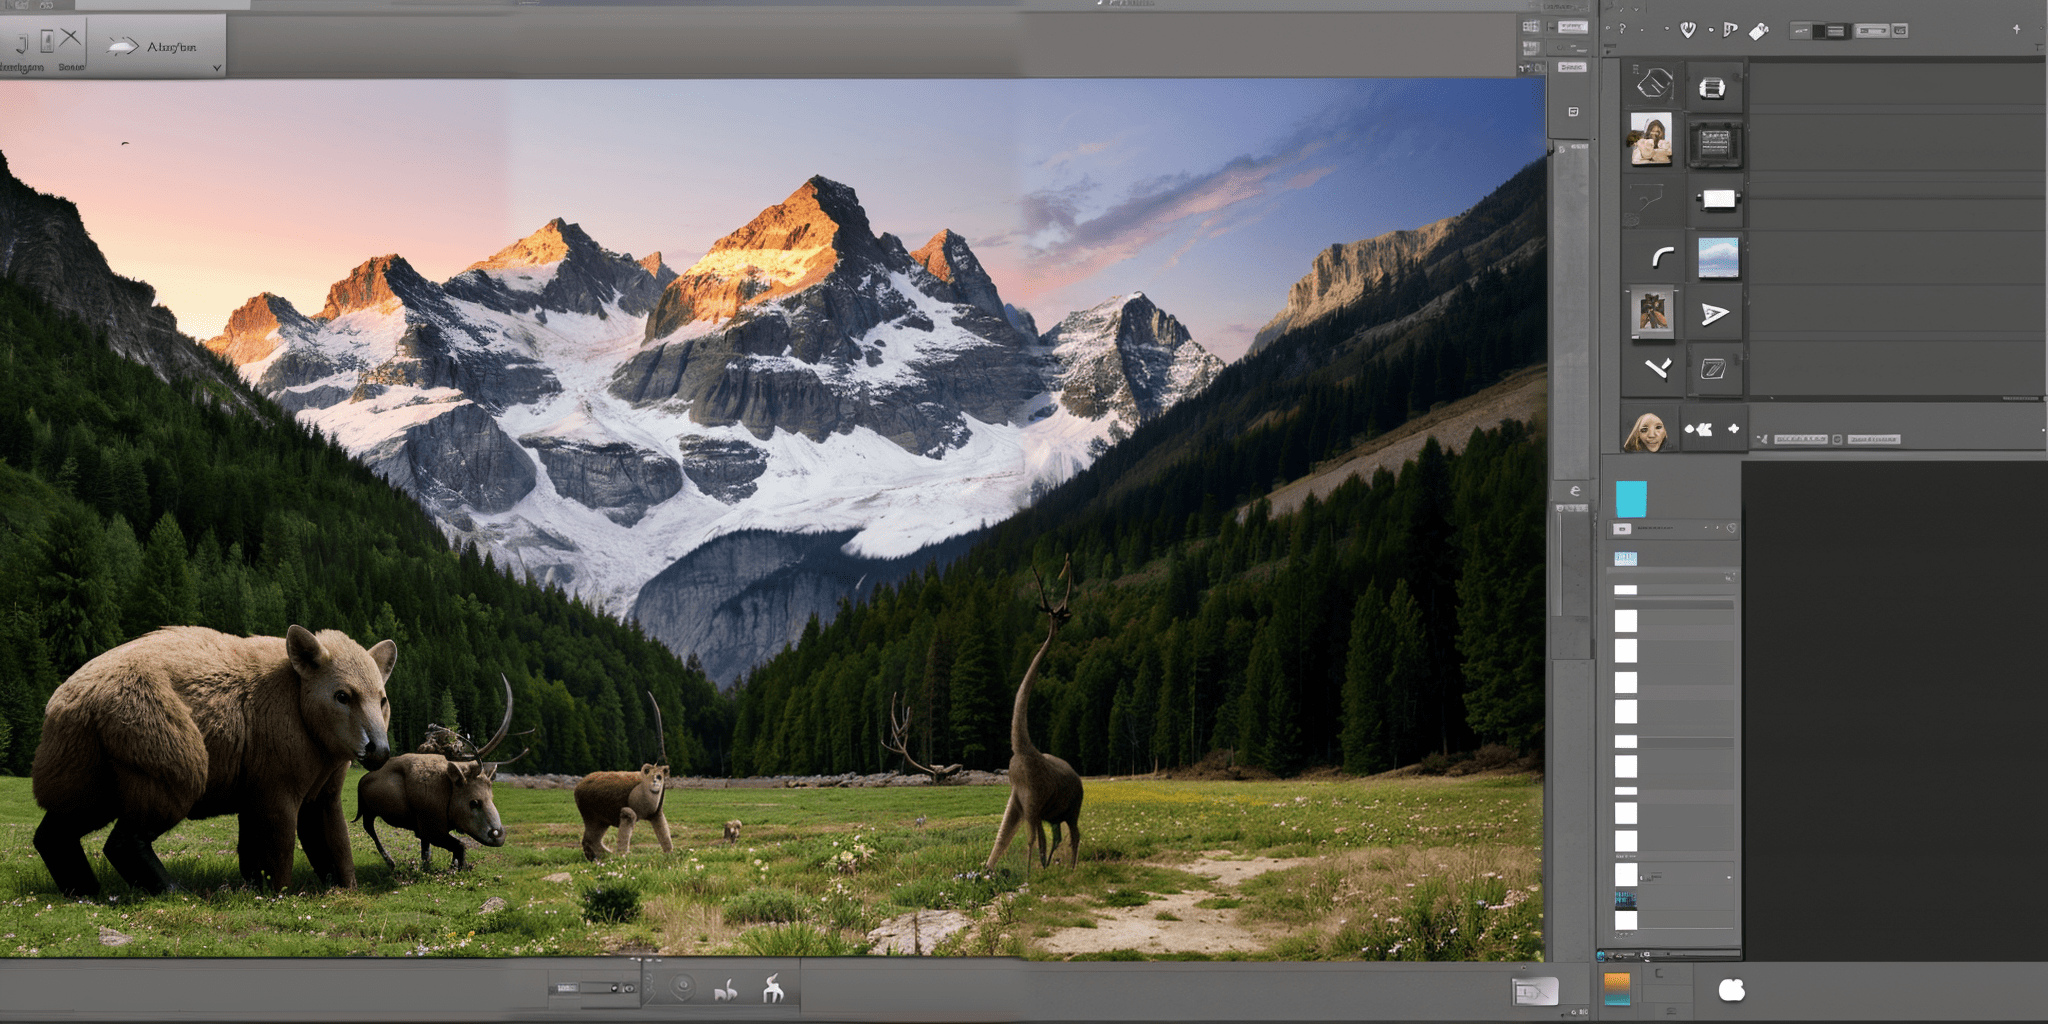Select the checkmark tool icon

(x=1658, y=369)
